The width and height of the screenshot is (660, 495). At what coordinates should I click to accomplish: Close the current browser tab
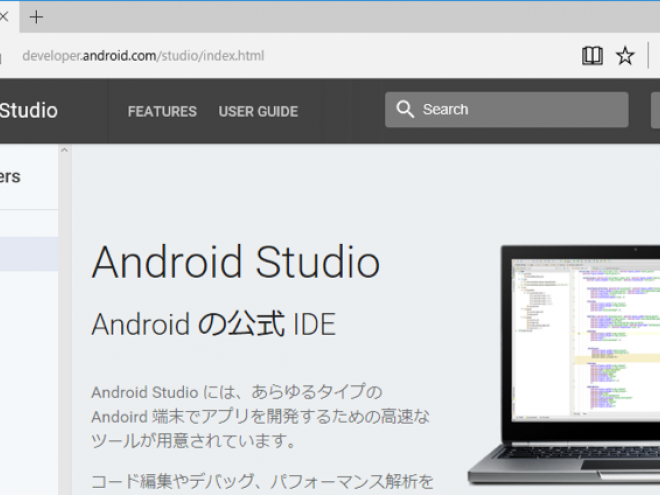[x=4, y=17]
